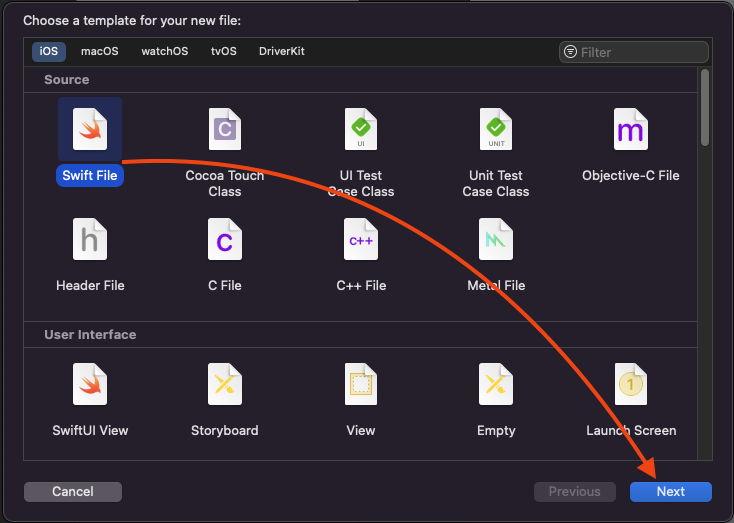The width and height of the screenshot is (734, 523).
Task: Select the Unit Test Case Class icon
Action: pyautogui.click(x=496, y=129)
